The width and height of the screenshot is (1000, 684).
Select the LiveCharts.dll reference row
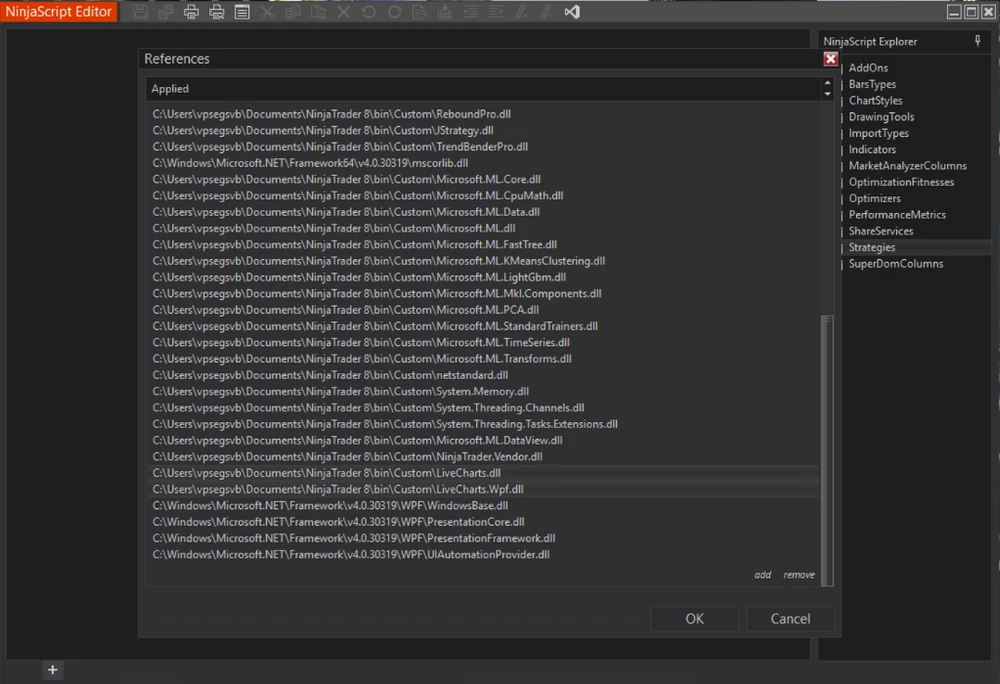482,473
